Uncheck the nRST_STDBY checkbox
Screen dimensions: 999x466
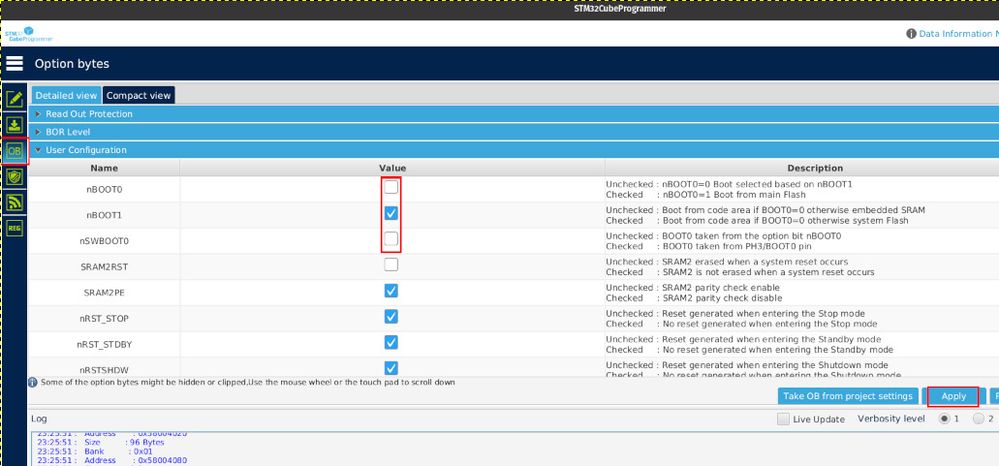coord(391,342)
